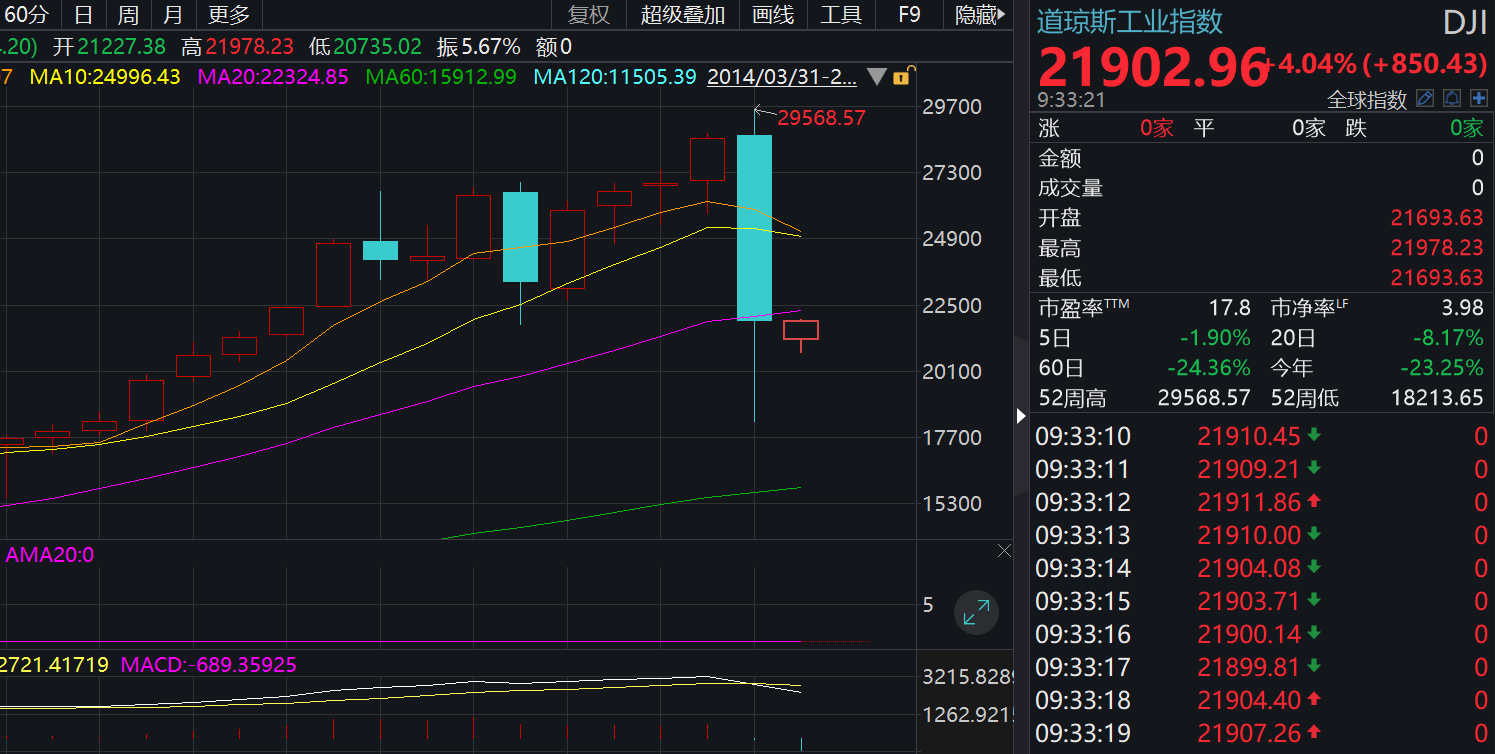
Task: Select the MA120 moving average label
Action: pyautogui.click(x=615, y=77)
